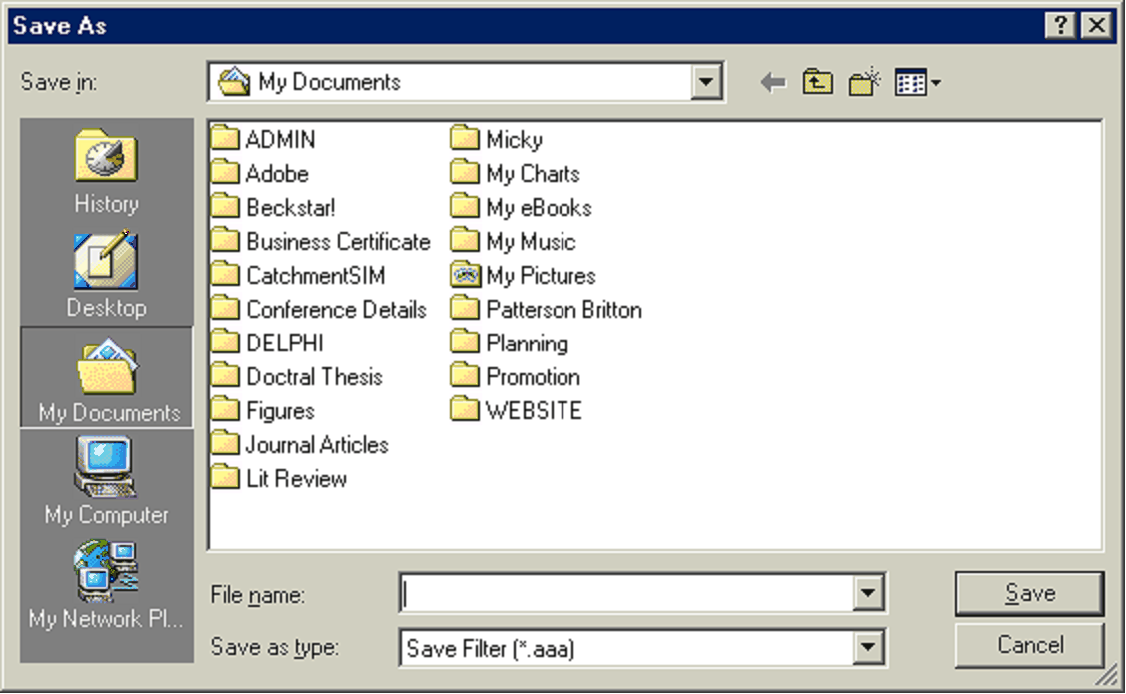This screenshot has width=1126, height=694.
Task: Open the Save as type dropdown
Action: [868, 648]
